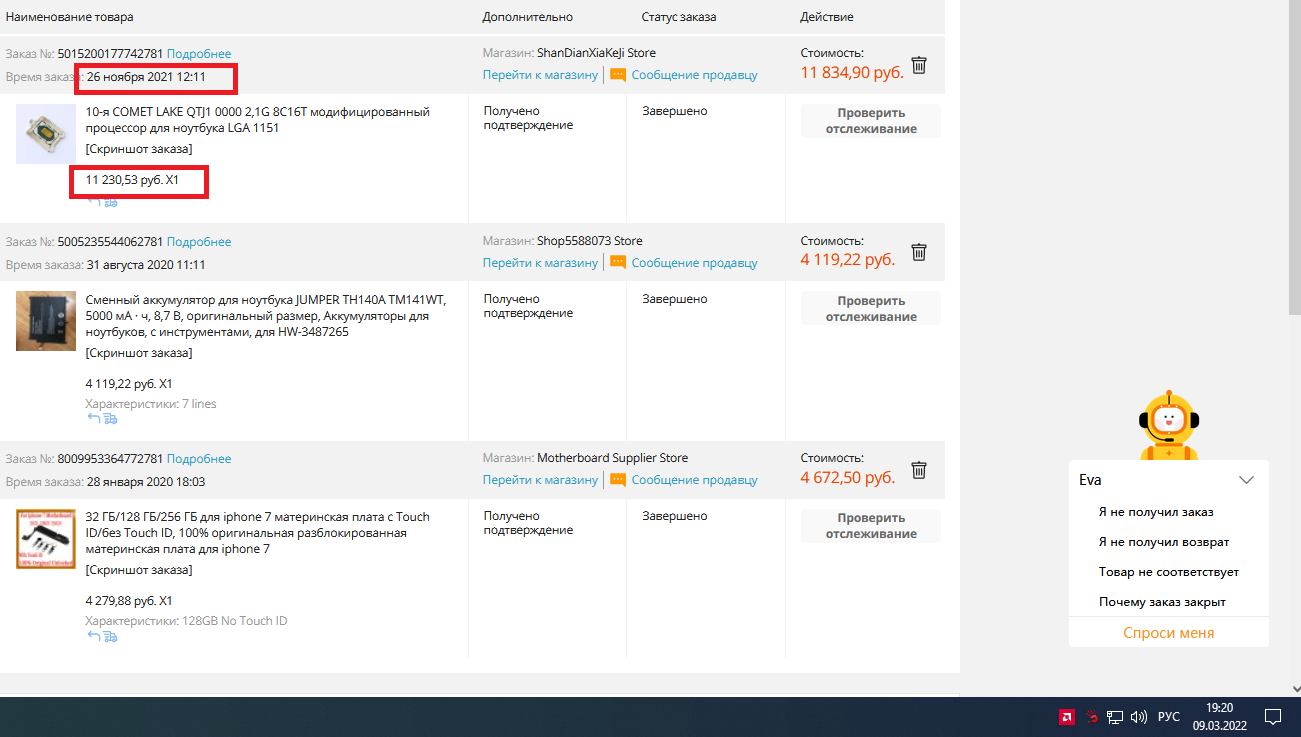Viewport: 1301px width, 737px height.
Task: Open details for order 5015200177742781
Action: 199,54
